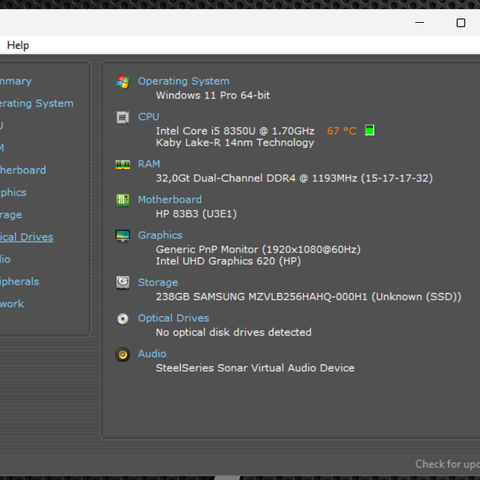The width and height of the screenshot is (480, 480).
Task: Select Graphics in the sidebar
Action: 13,193
